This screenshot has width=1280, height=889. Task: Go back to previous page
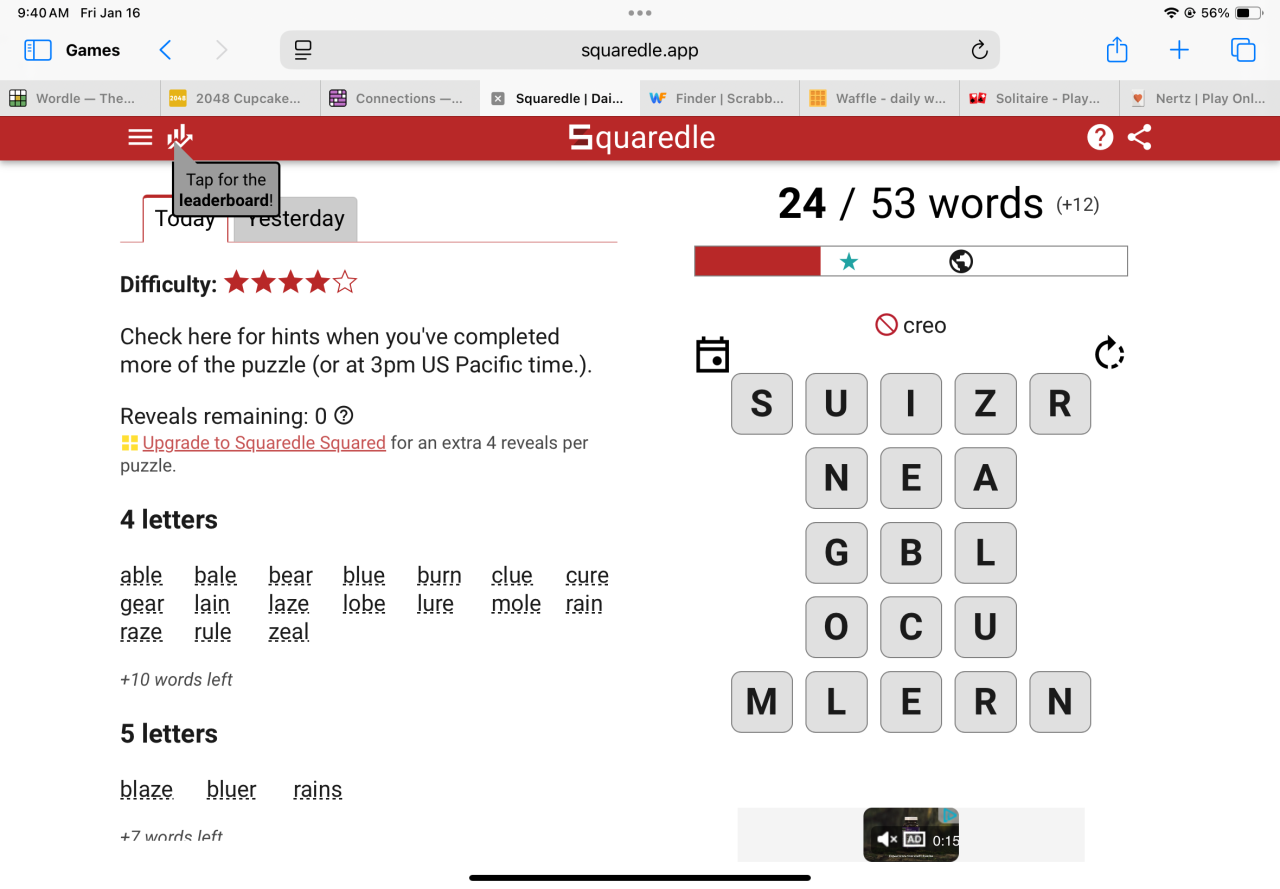click(x=165, y=50)
